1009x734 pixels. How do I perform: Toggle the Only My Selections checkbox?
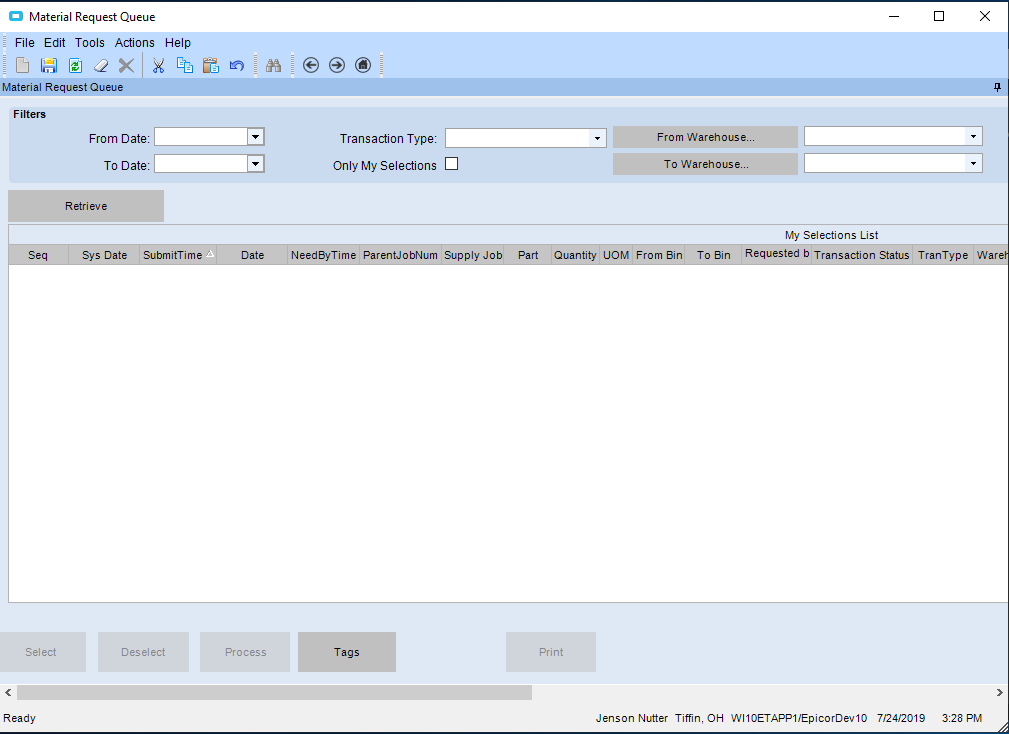click(452, 164)
